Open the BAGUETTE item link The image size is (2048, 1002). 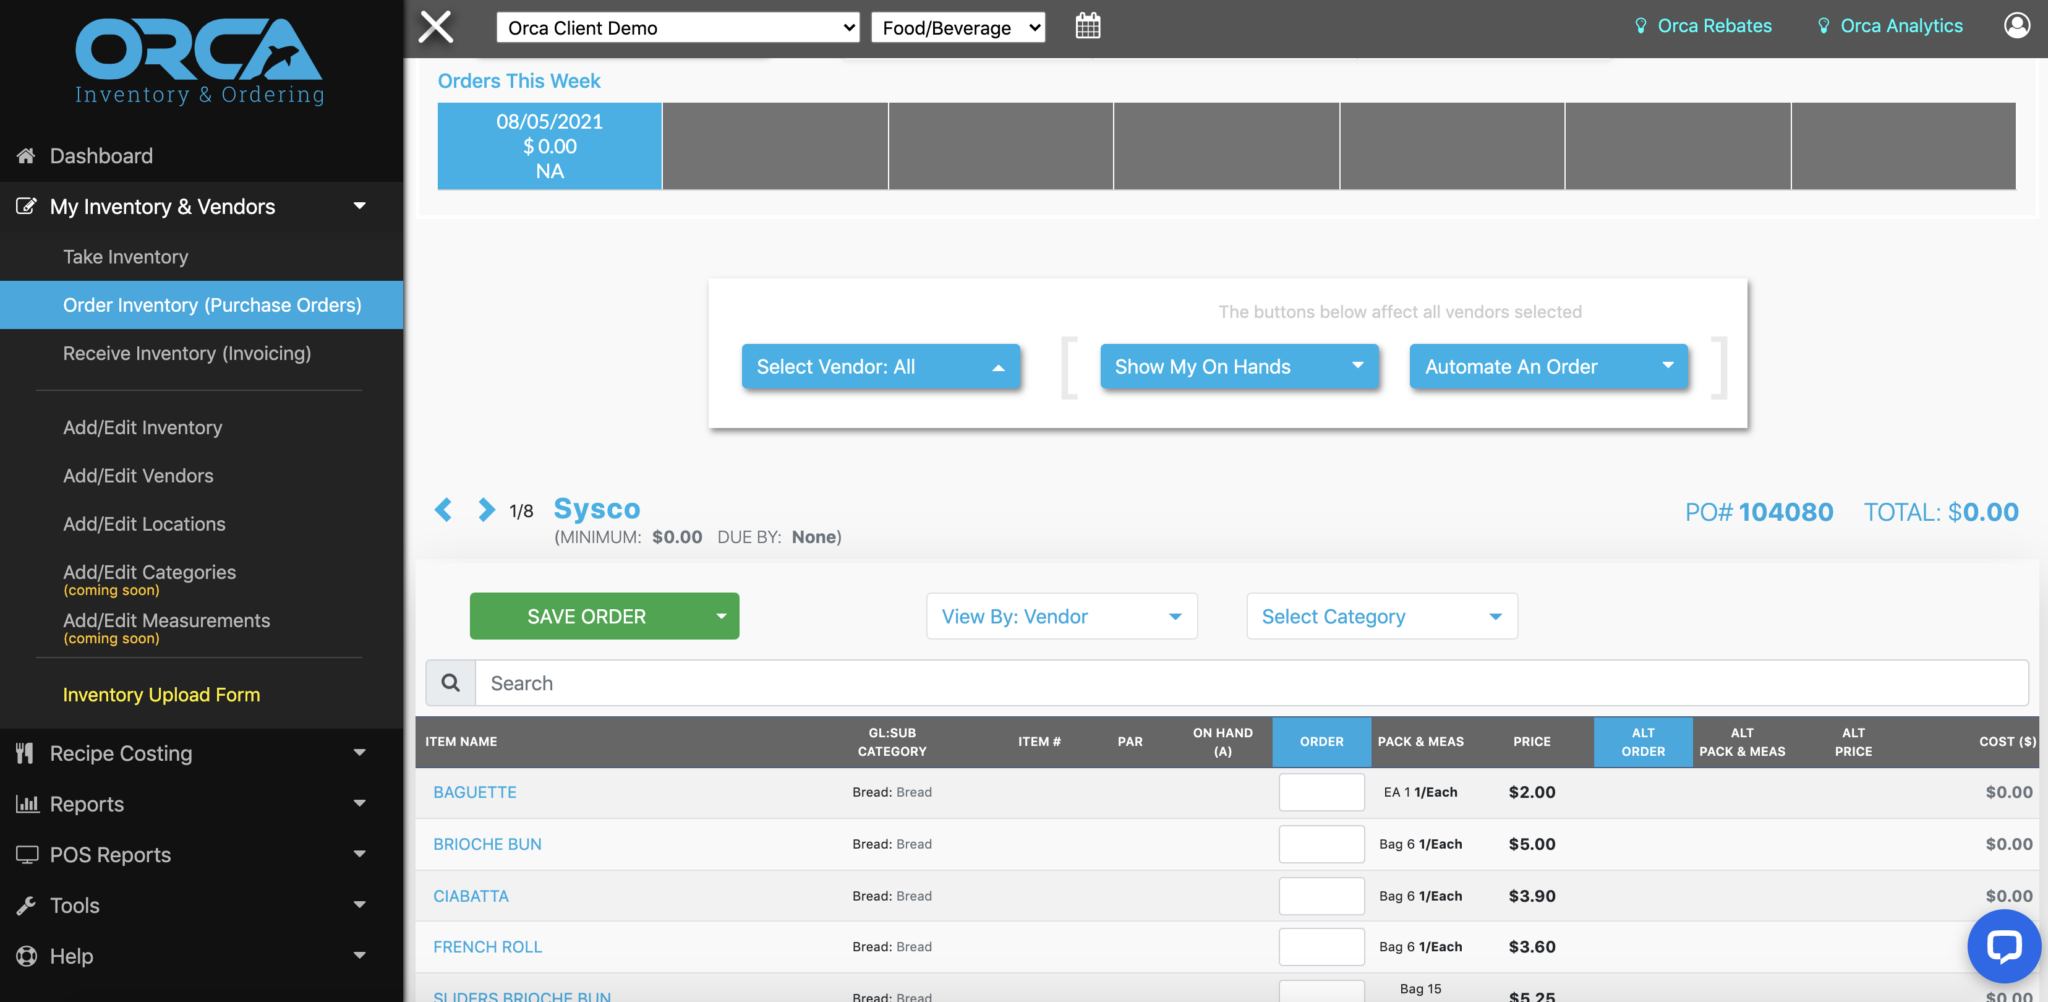475,792
